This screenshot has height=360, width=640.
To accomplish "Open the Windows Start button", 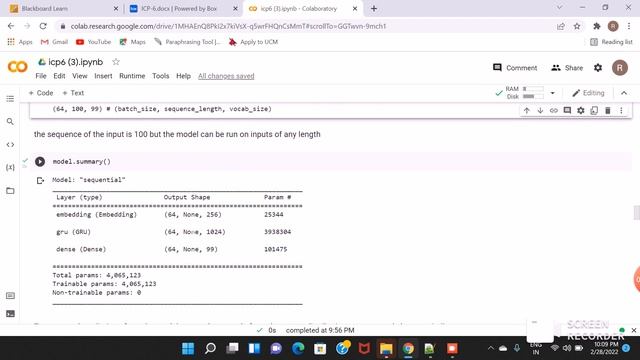I will coord(188,349).
